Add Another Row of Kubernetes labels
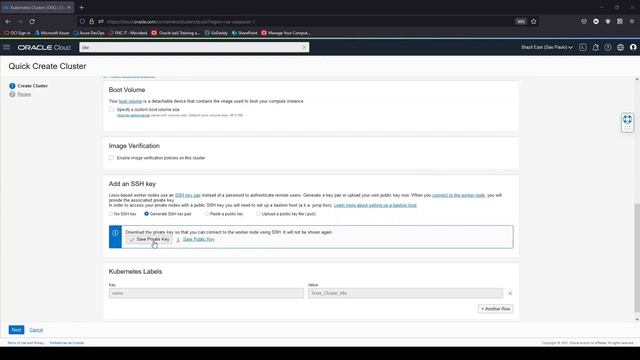This screenshot has height=360, width=640. 496,309
